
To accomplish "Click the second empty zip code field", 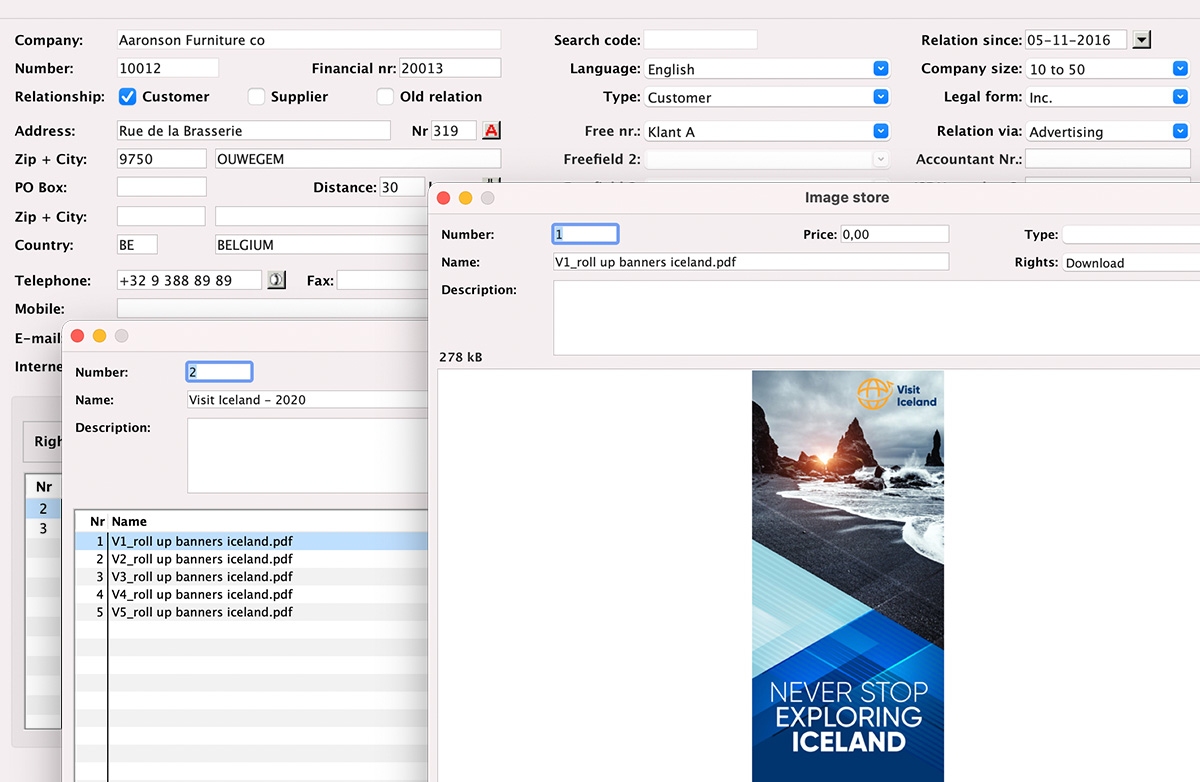I will click(161, 216).
